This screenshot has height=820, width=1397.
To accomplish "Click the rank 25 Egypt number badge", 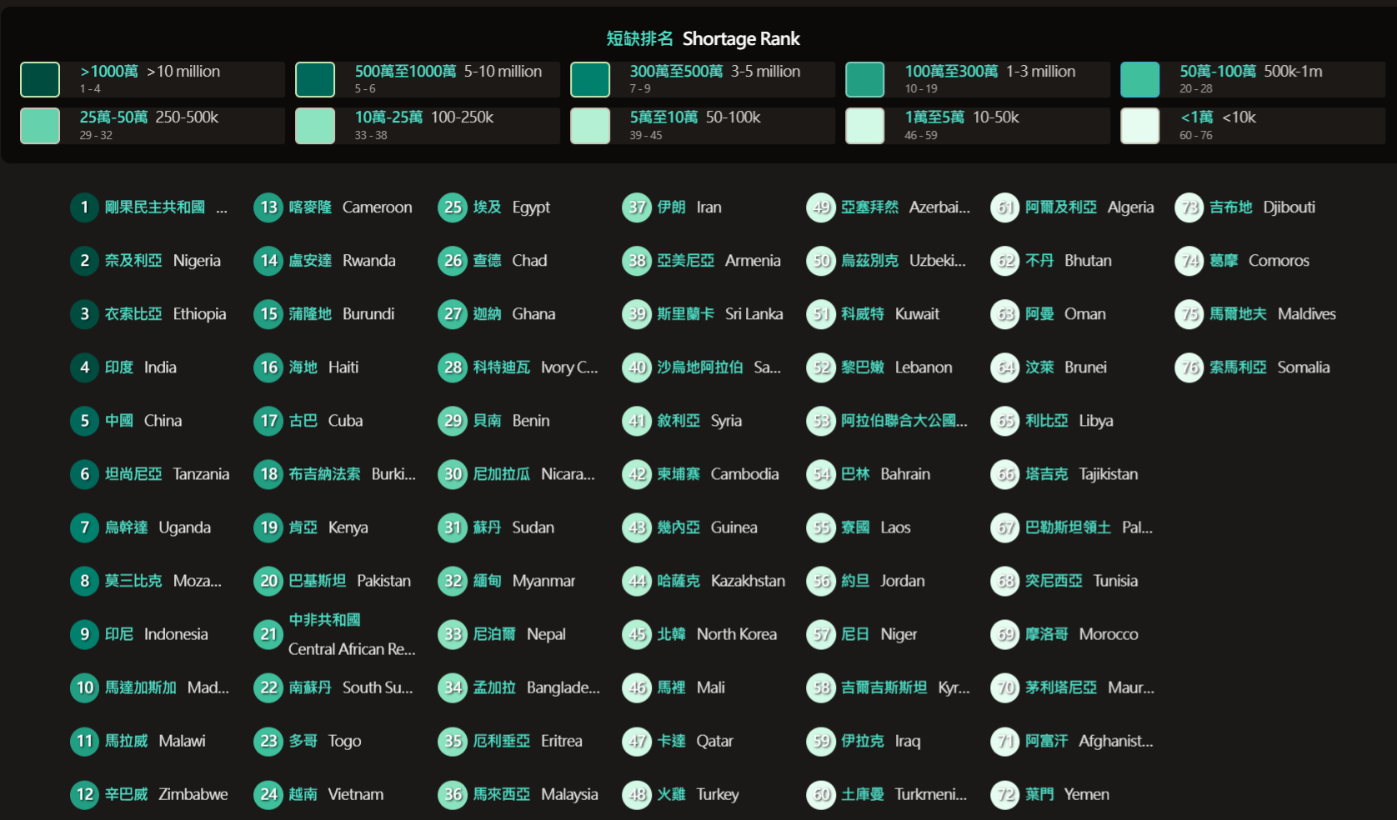I will coord(453,208).
